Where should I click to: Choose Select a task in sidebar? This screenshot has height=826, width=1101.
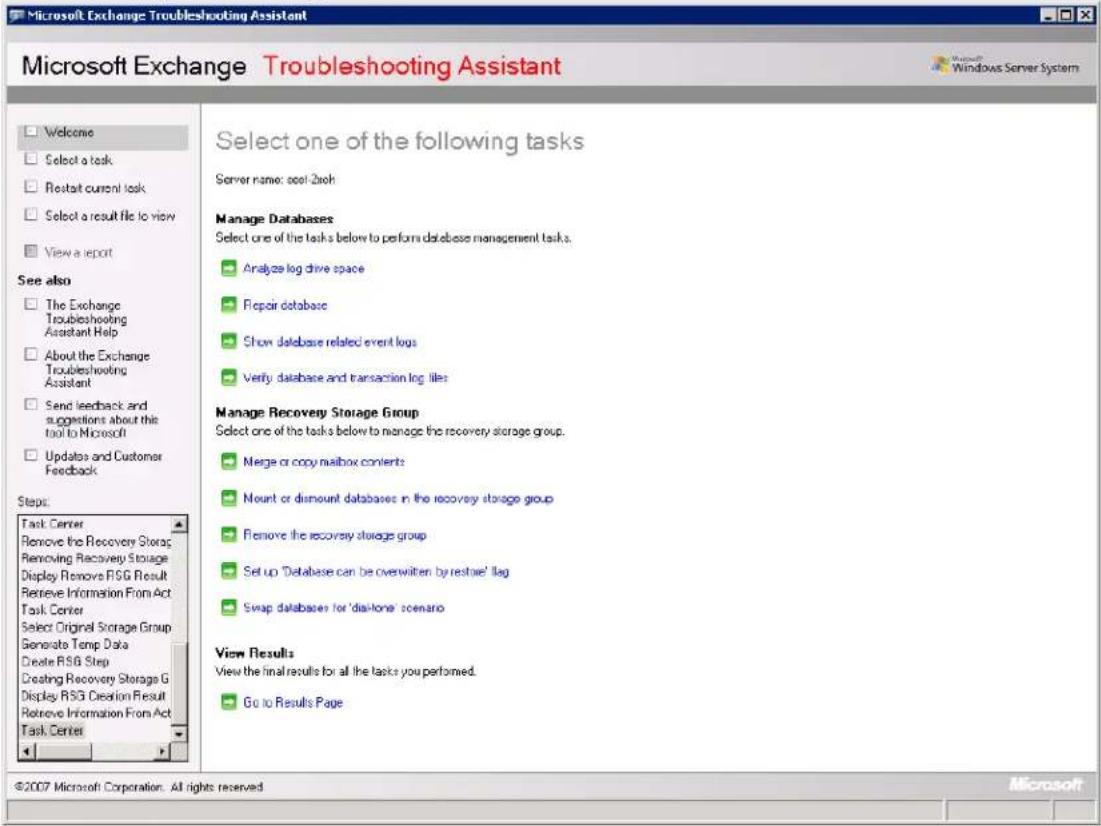click(x=79, y=160)
